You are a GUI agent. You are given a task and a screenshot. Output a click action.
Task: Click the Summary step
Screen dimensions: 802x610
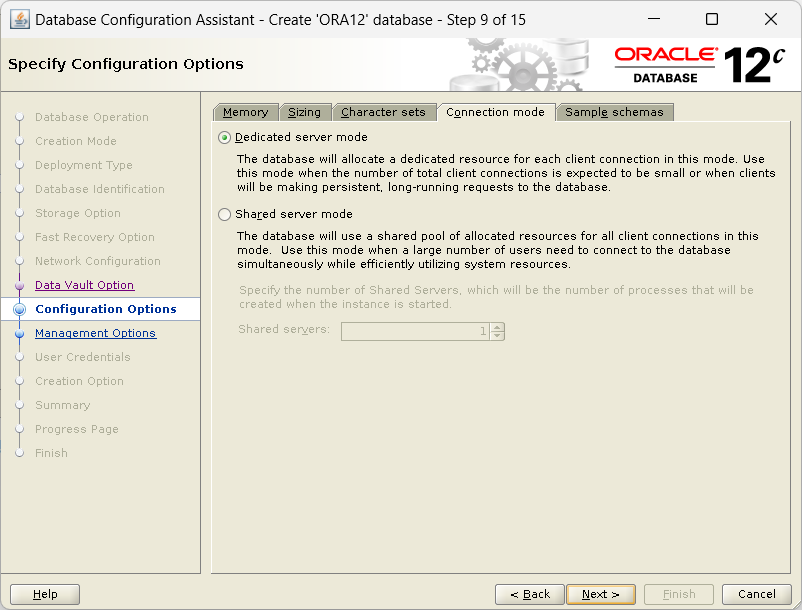click(62, 405)
